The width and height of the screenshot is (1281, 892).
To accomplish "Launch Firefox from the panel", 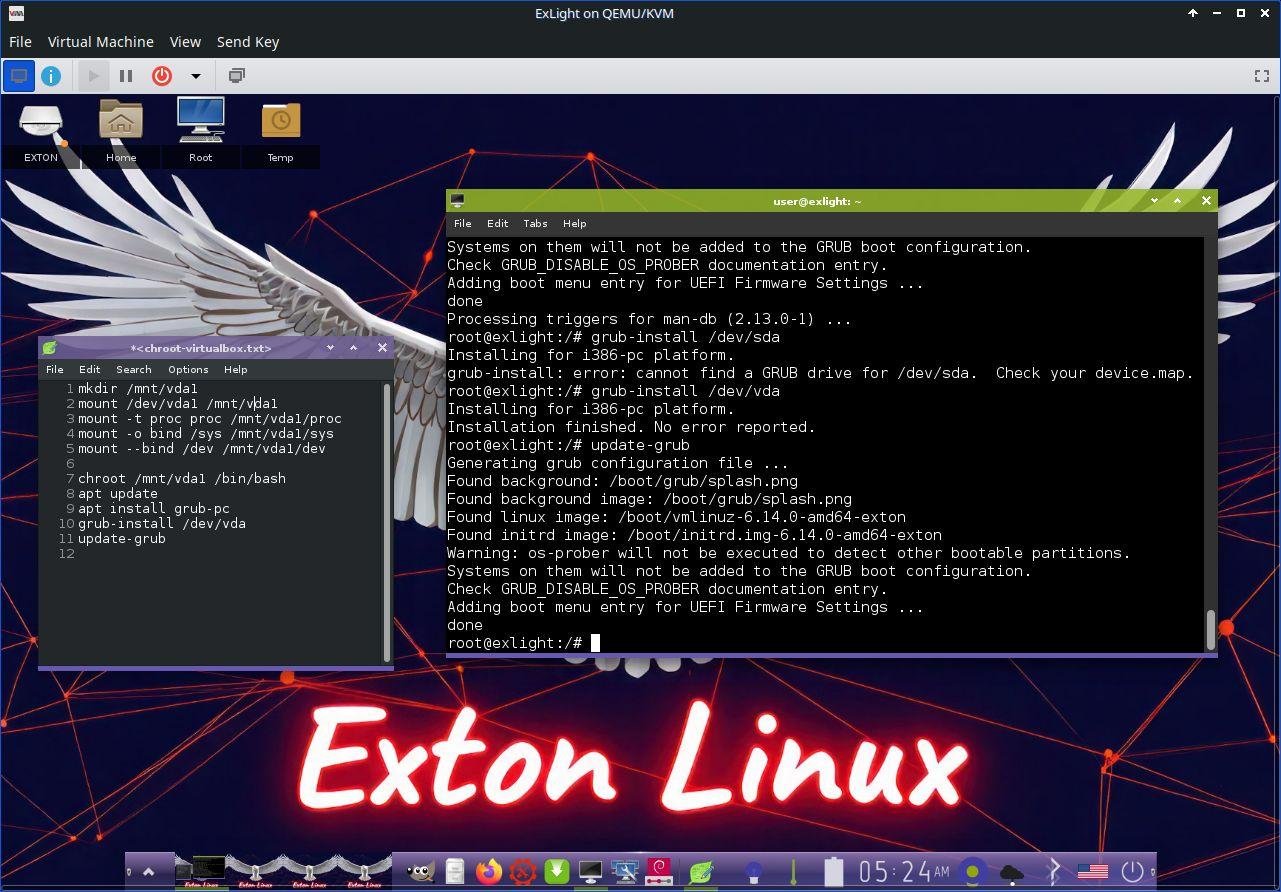I will 489,872.
